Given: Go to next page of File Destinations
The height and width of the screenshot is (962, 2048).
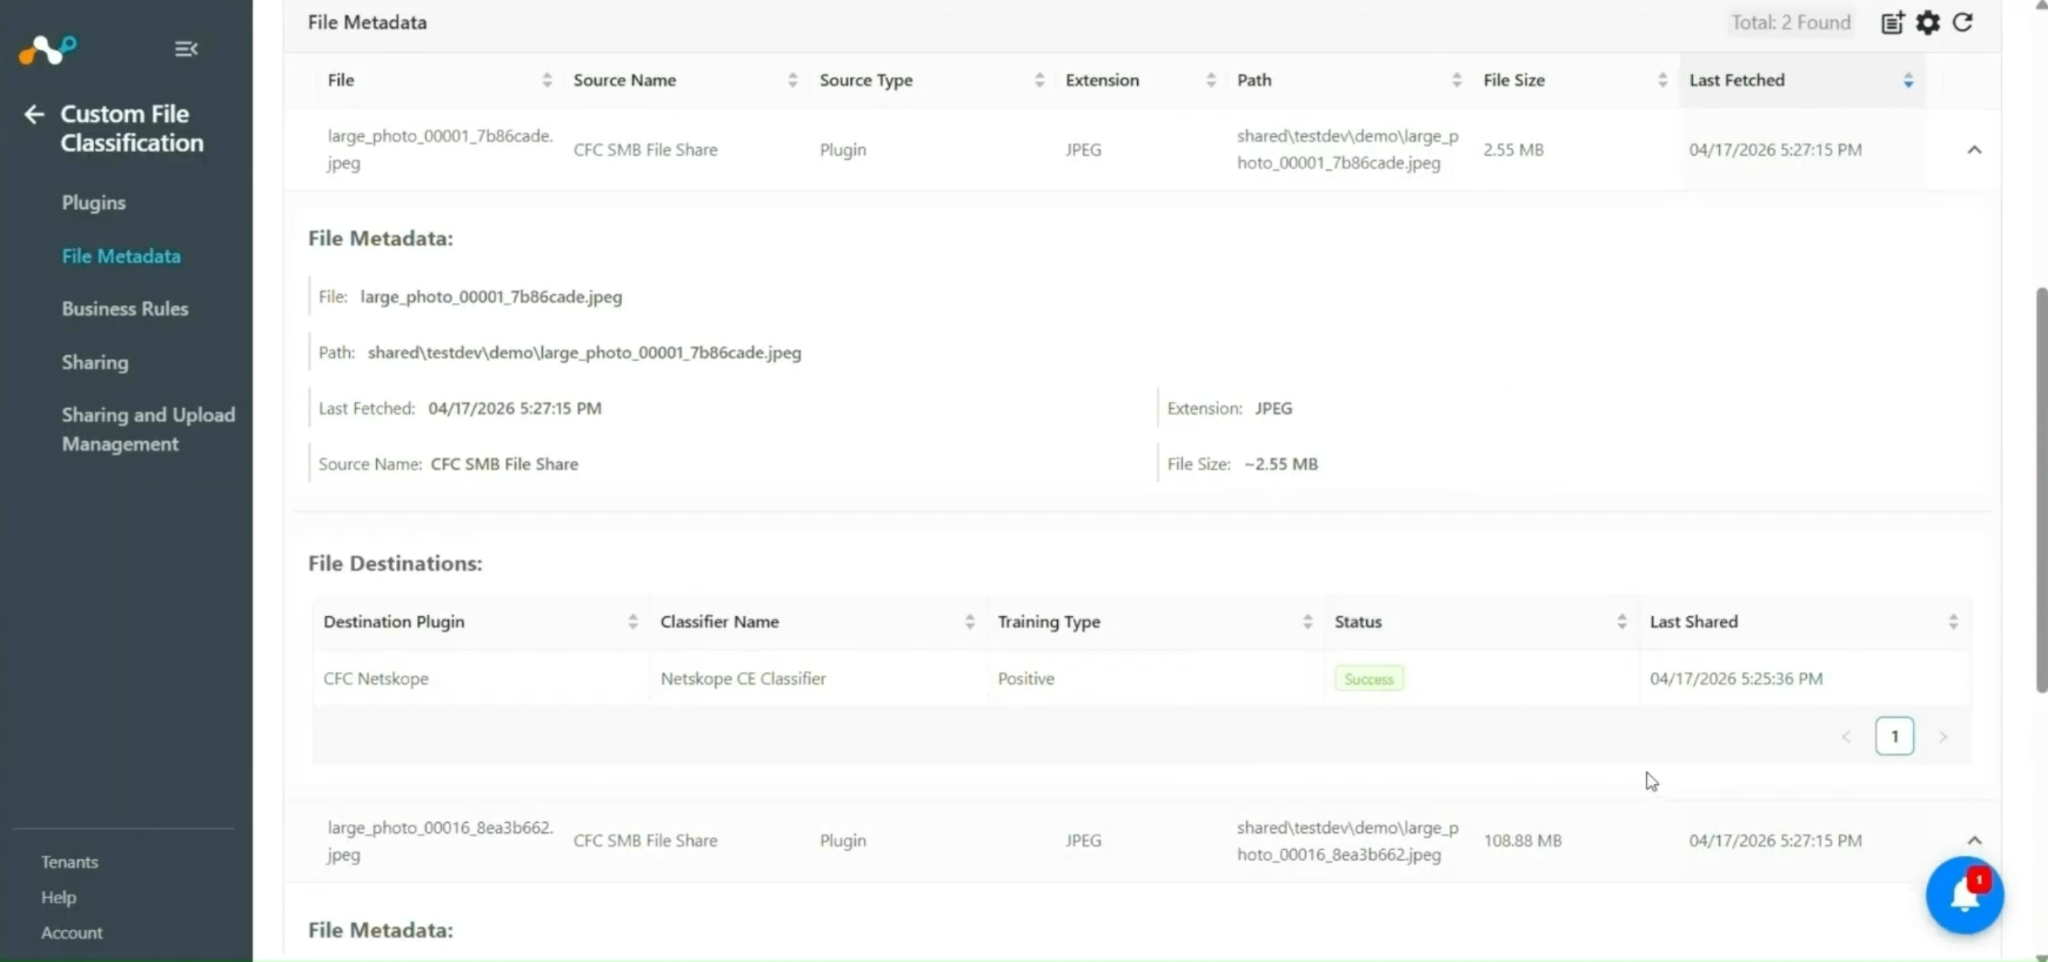Looking at the screenshot, I should tap(1943, 737).
